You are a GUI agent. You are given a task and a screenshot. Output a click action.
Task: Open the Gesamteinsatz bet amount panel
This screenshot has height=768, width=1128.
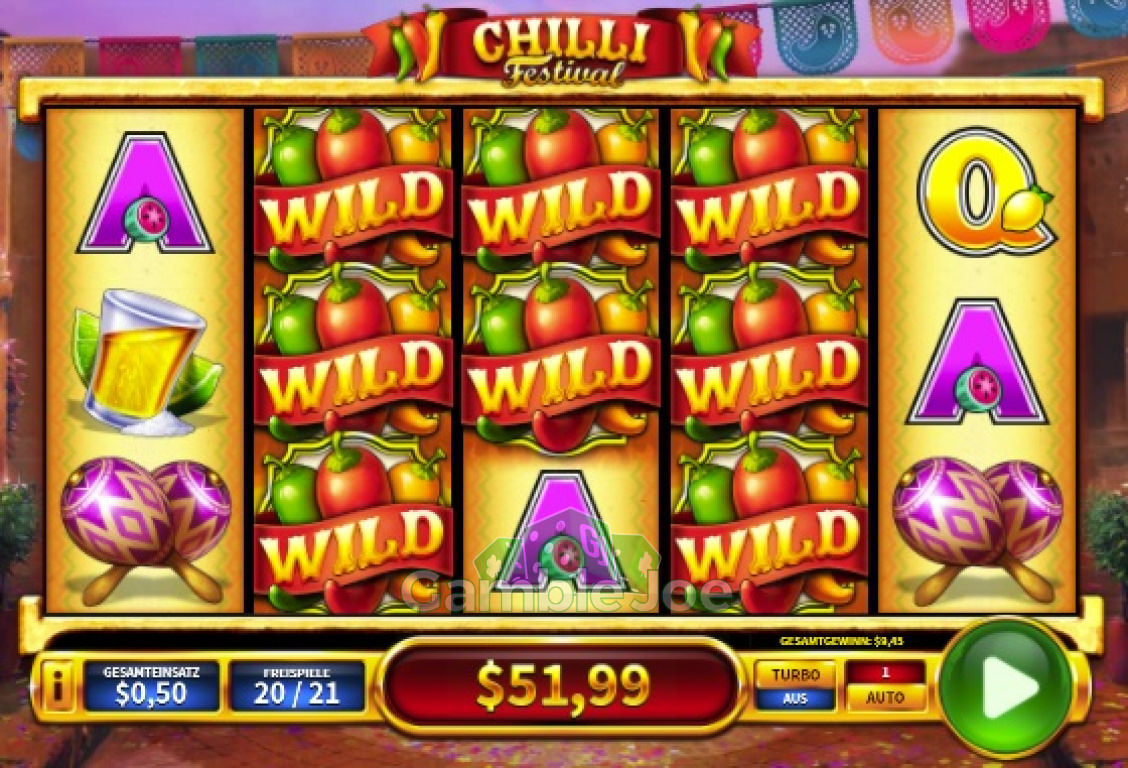point(151,686)
